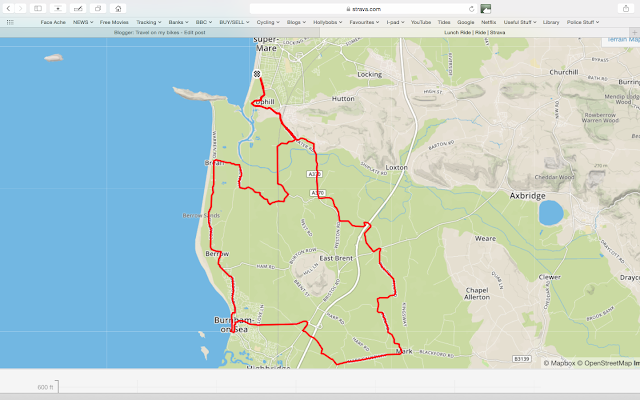This screenshot has height=400, width=640.
Task: Expand the Tracking bookmarks folder
Action: pos(149,22)
